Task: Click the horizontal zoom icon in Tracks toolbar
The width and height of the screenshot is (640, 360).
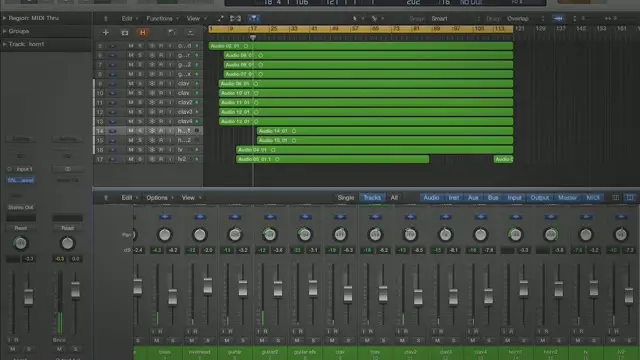Action: point(608,18)
